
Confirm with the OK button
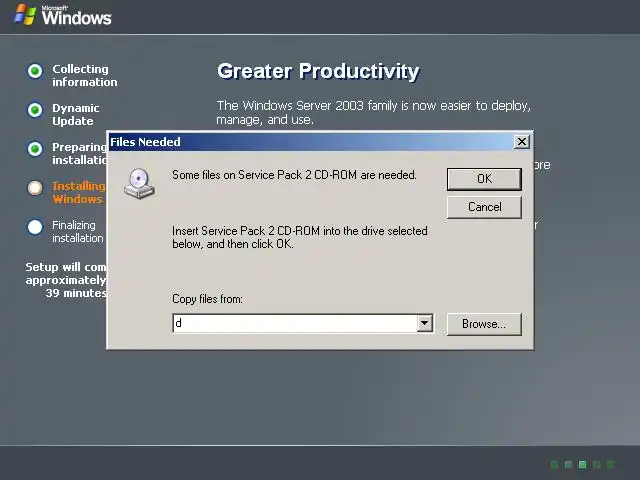coord(484,179)
